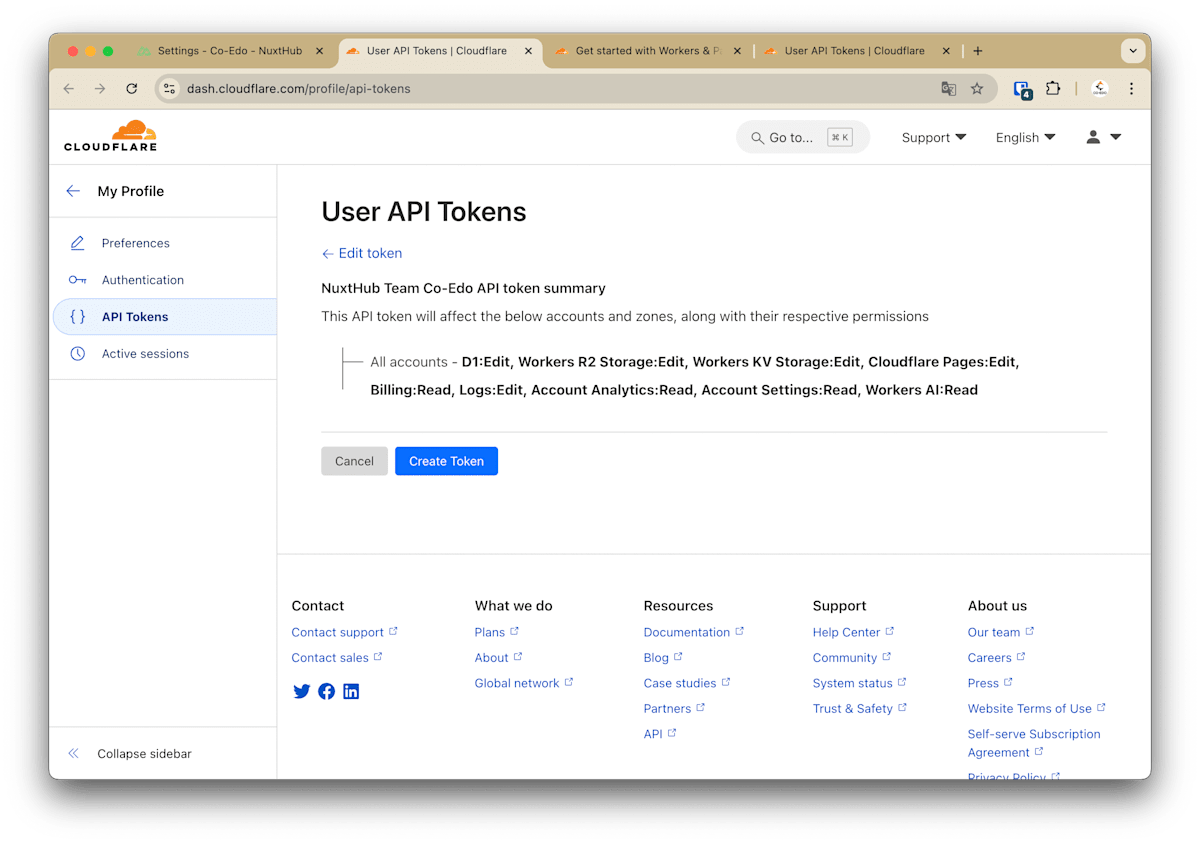1200x844 pixels.
Task: Click the Go to... search box
Action: (x=803, y=137)
